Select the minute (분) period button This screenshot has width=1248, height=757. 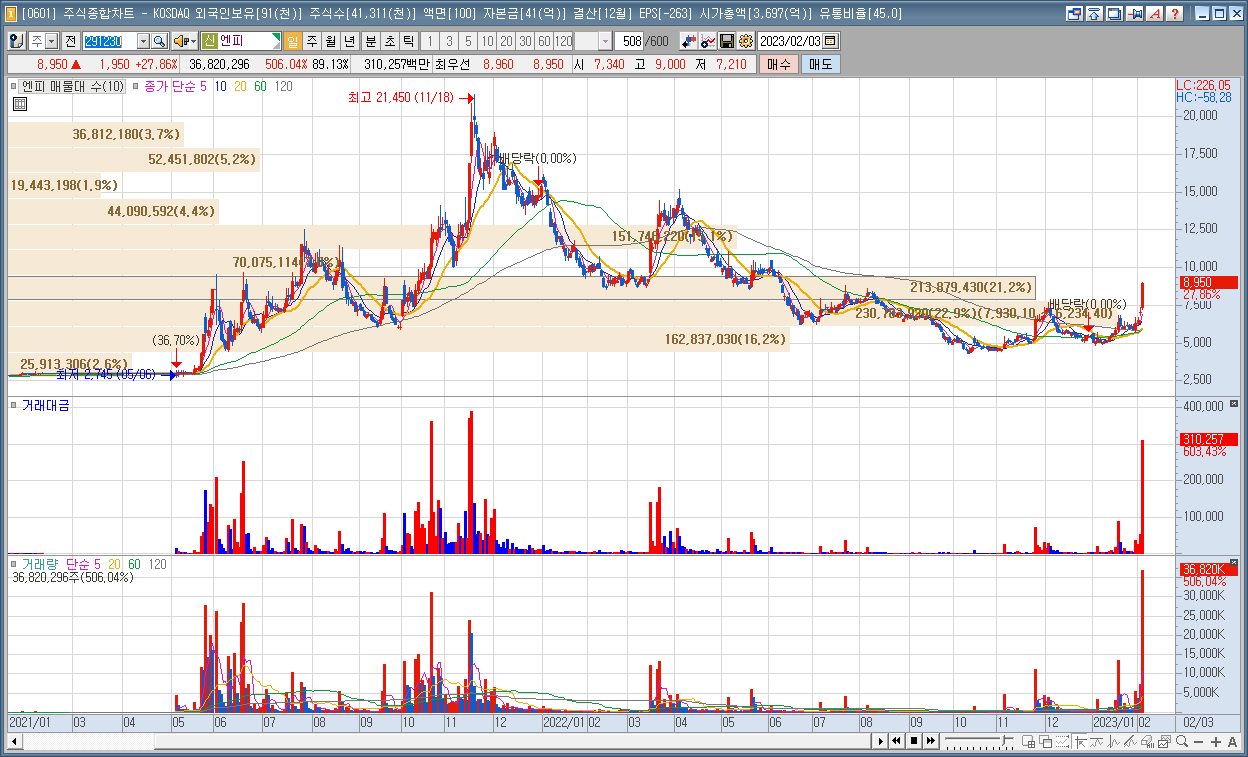370,41
